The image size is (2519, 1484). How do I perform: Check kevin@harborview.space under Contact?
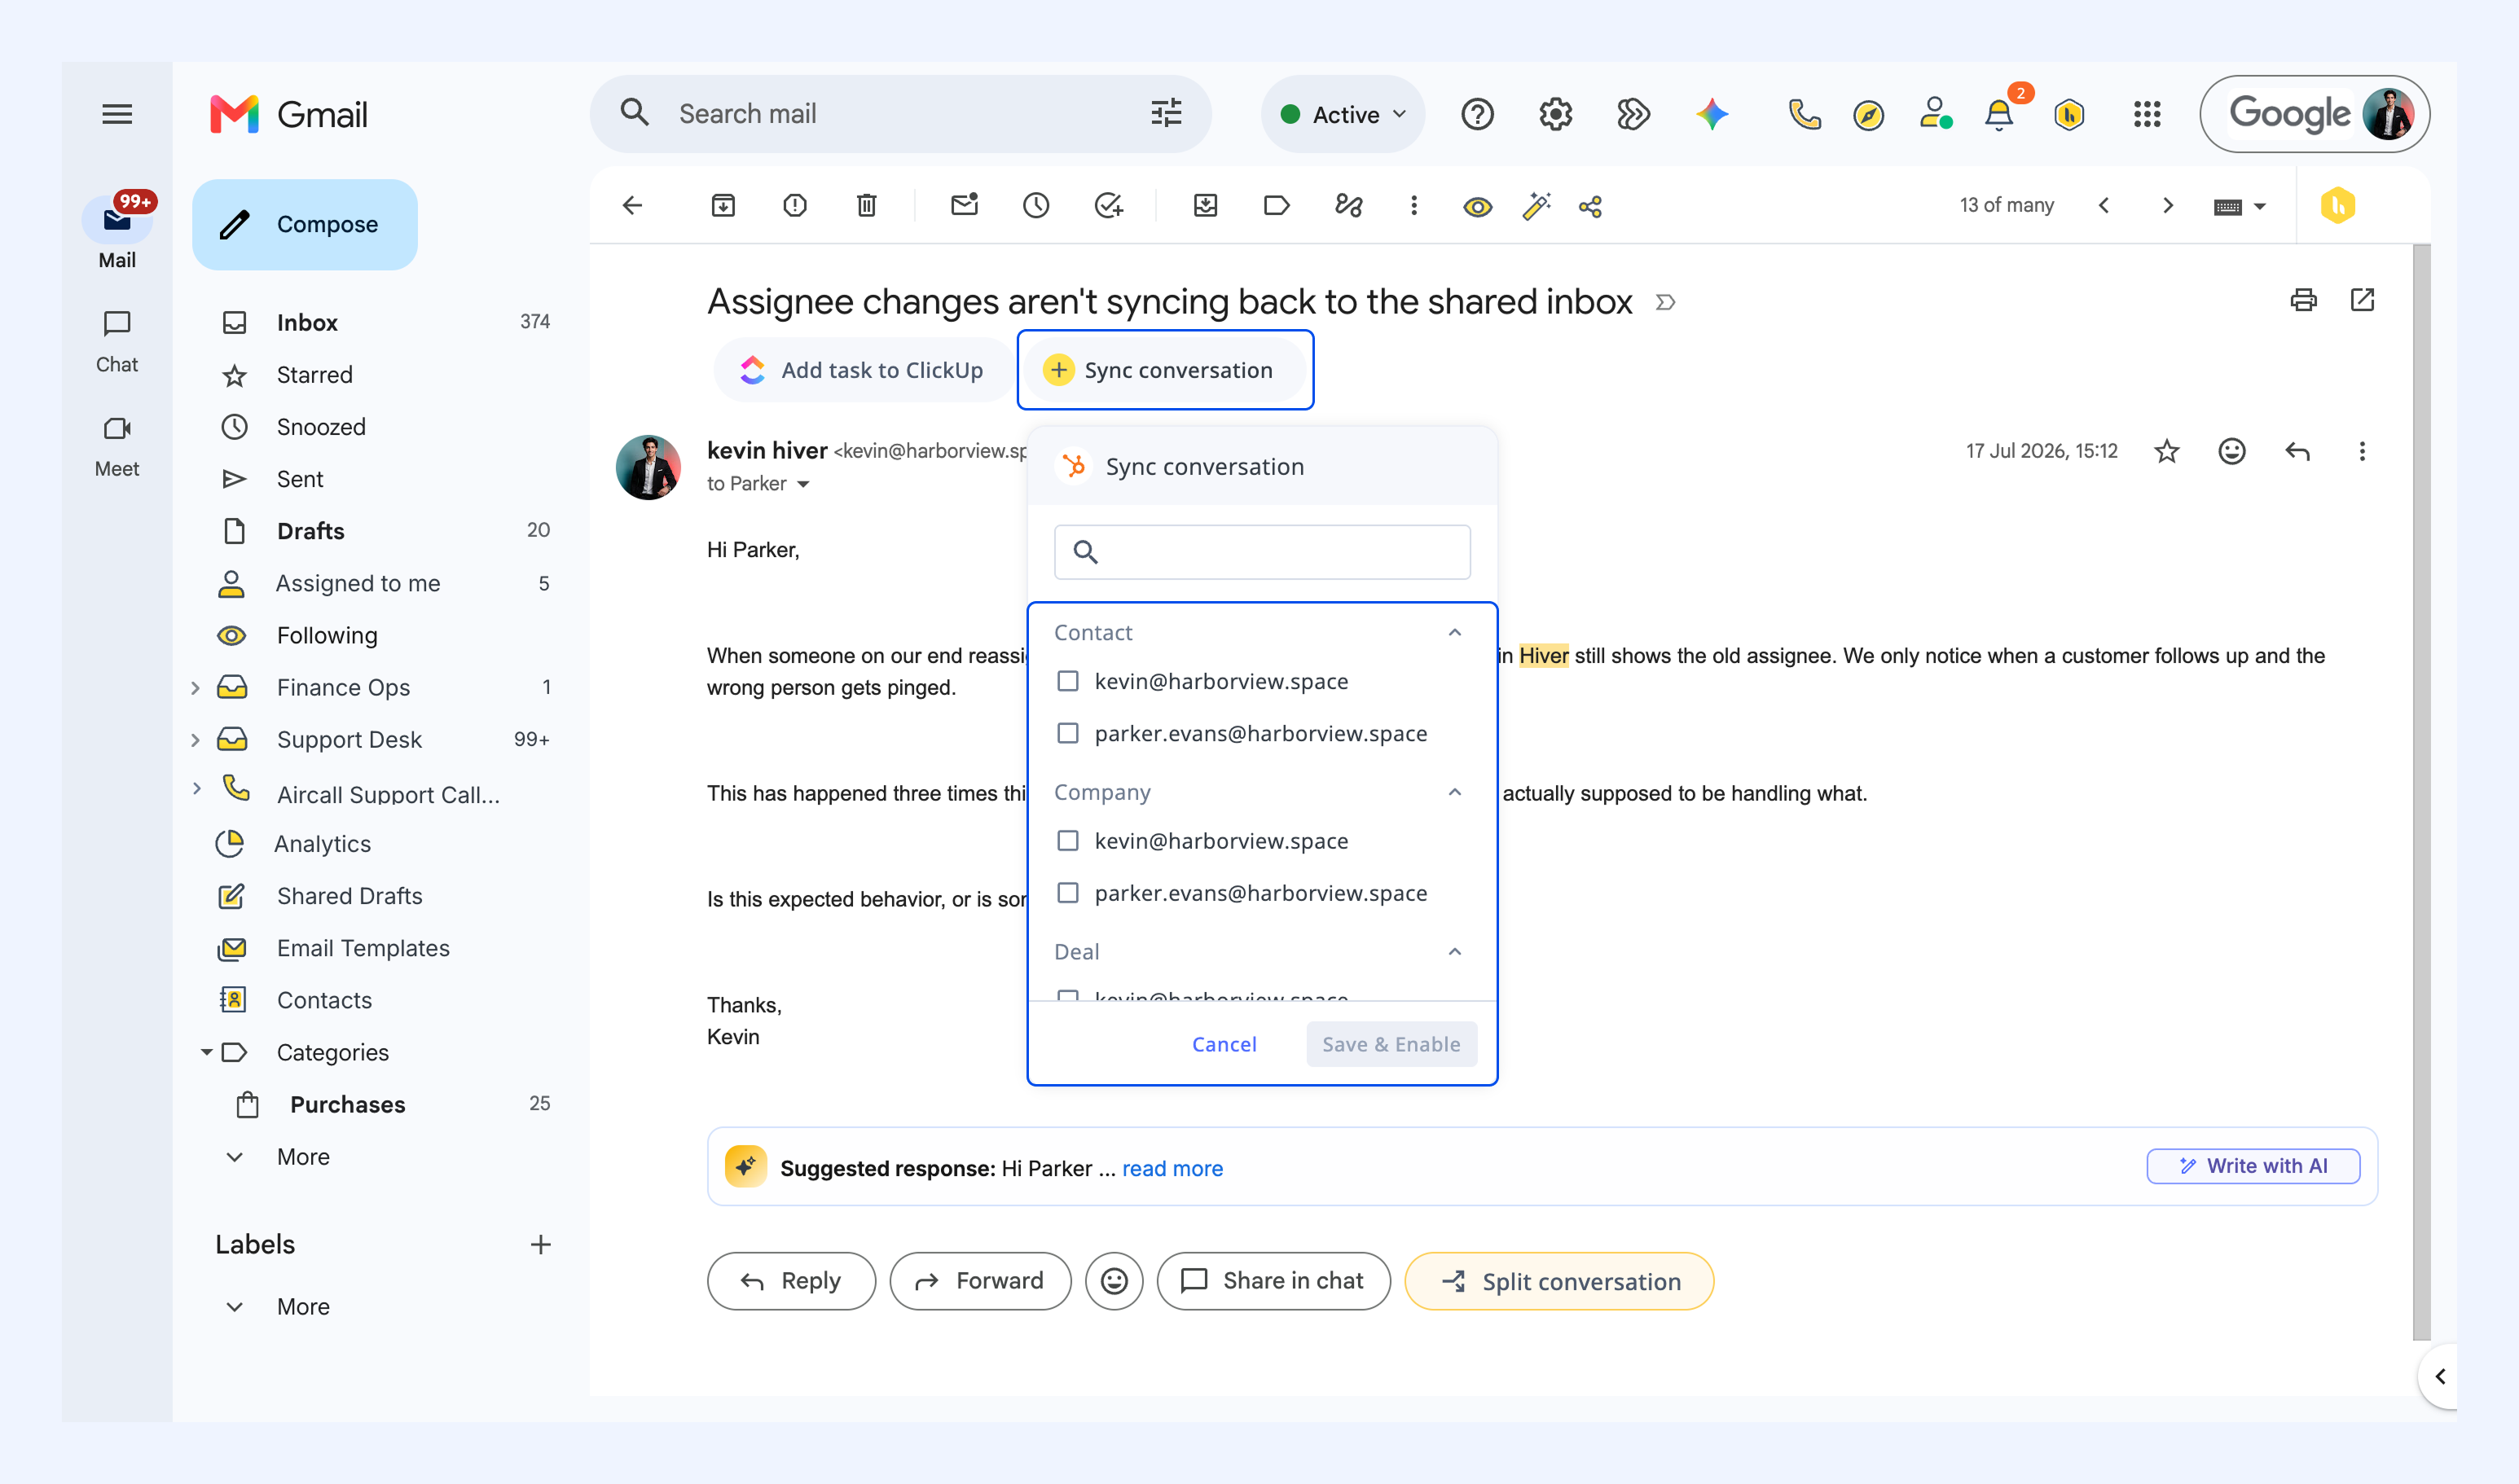point(1068,681)
